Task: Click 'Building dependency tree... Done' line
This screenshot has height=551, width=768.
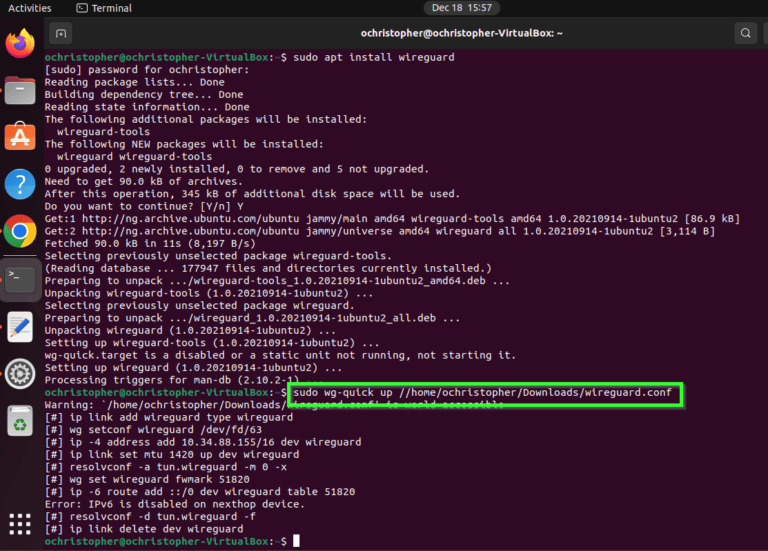Action: coord(144,95)
